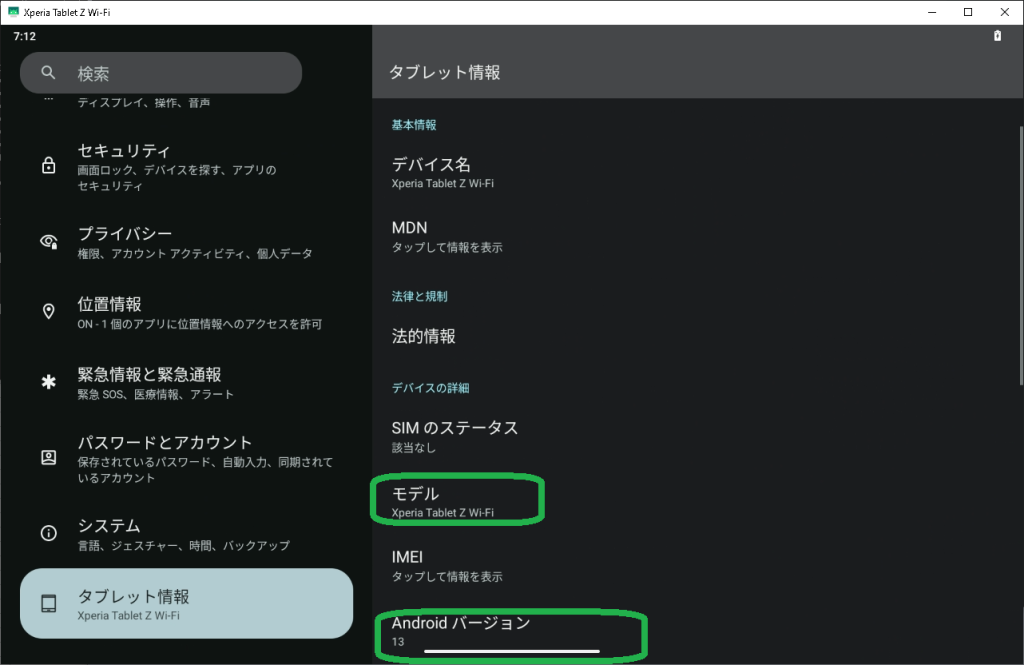Open the SIM のステータス item
1024x665 pixels.
tap(696, 436)
